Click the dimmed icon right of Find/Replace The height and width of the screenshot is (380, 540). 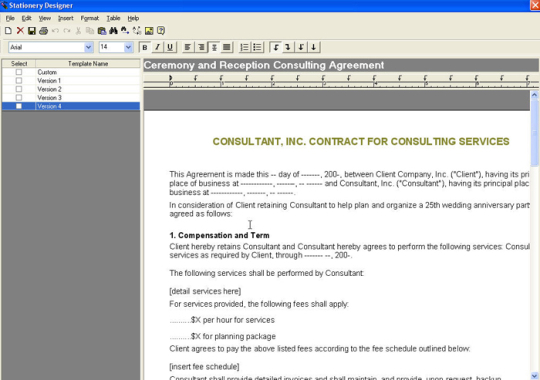pyautogui.click(x=137, y=31)
